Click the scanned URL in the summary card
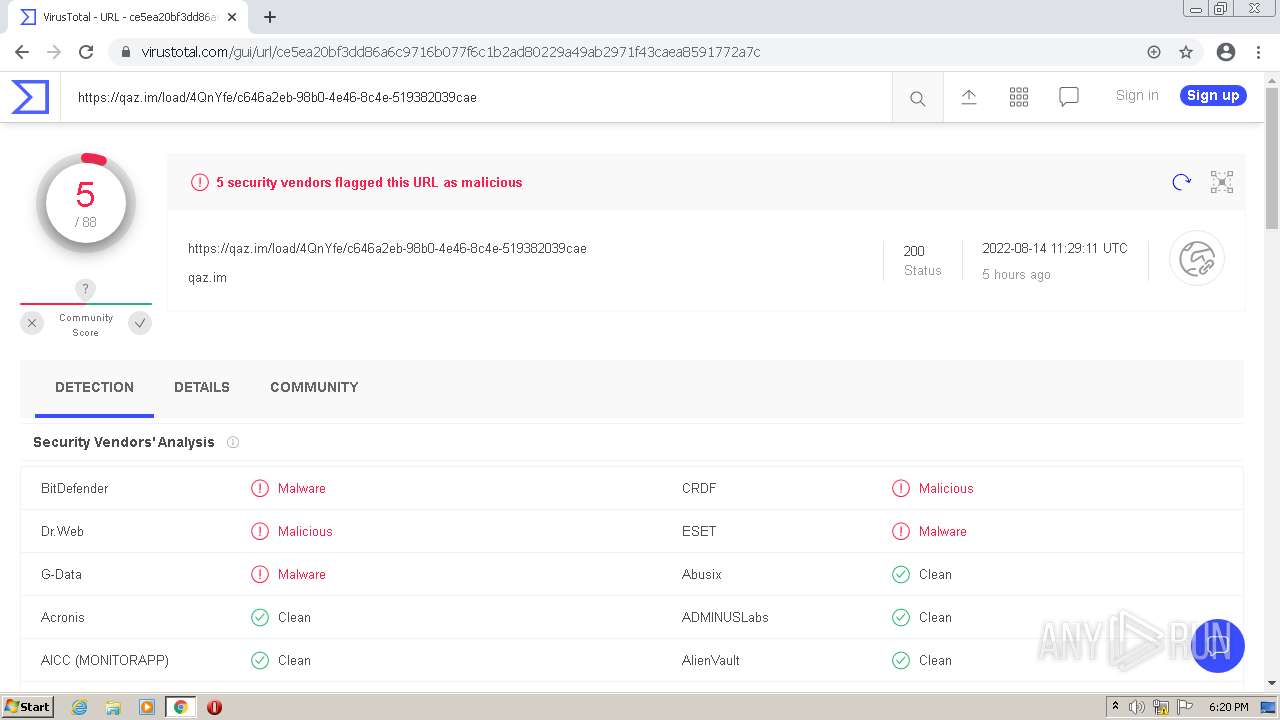 (x=387, y=249)
